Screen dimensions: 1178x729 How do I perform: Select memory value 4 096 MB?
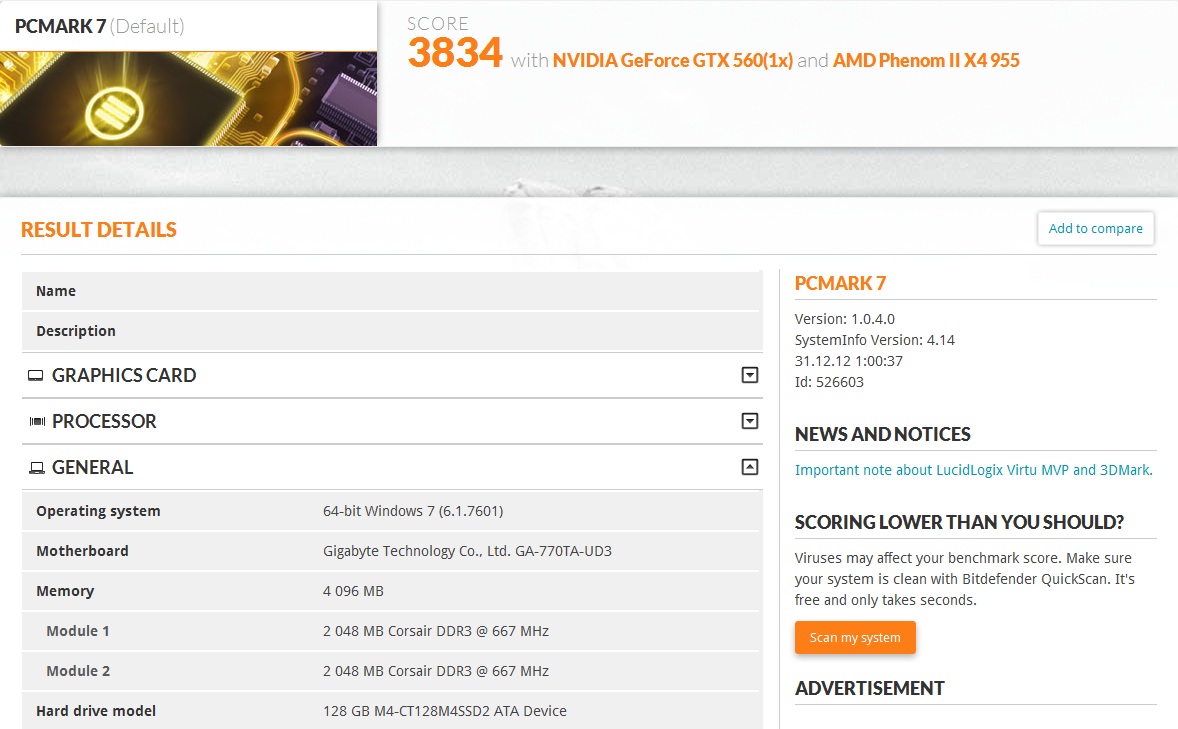click(x=353, y=591)
